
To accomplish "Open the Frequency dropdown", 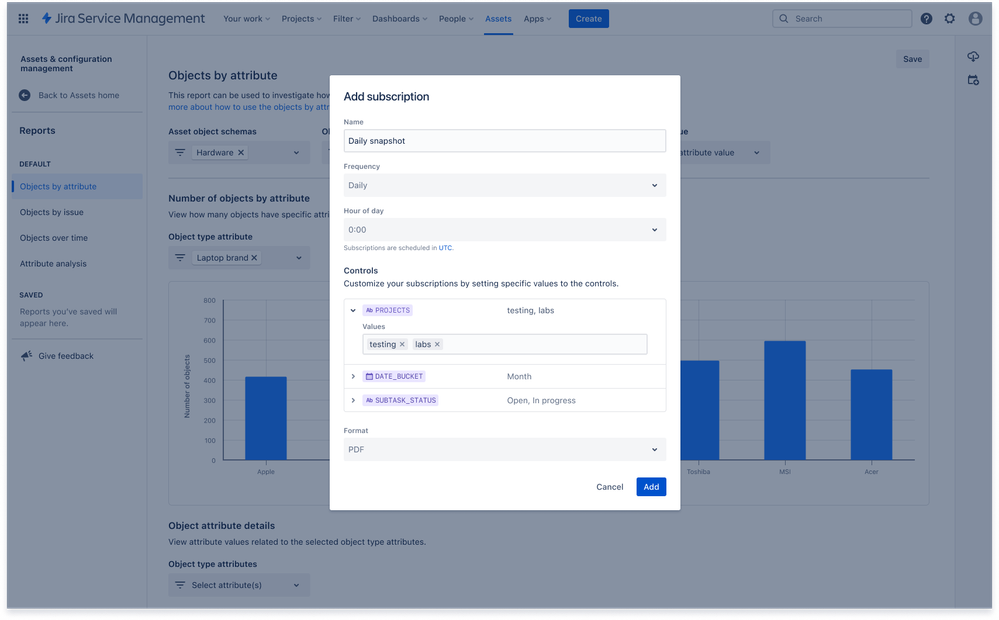I will tap(505, 185).
